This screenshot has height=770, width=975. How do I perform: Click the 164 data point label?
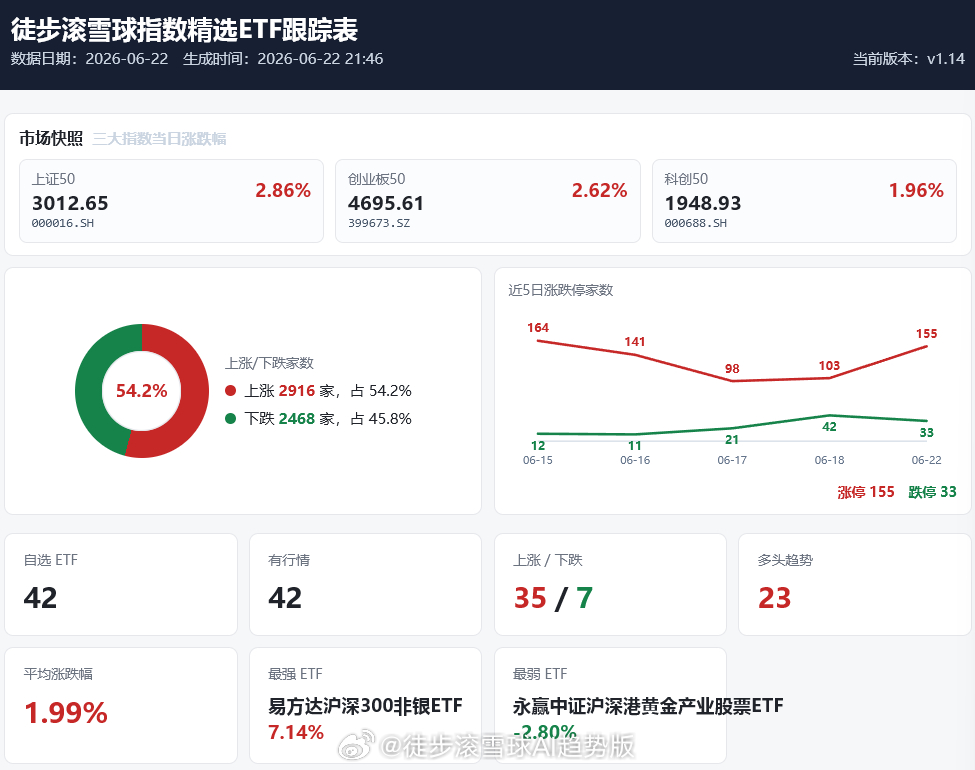pos(538,328)
